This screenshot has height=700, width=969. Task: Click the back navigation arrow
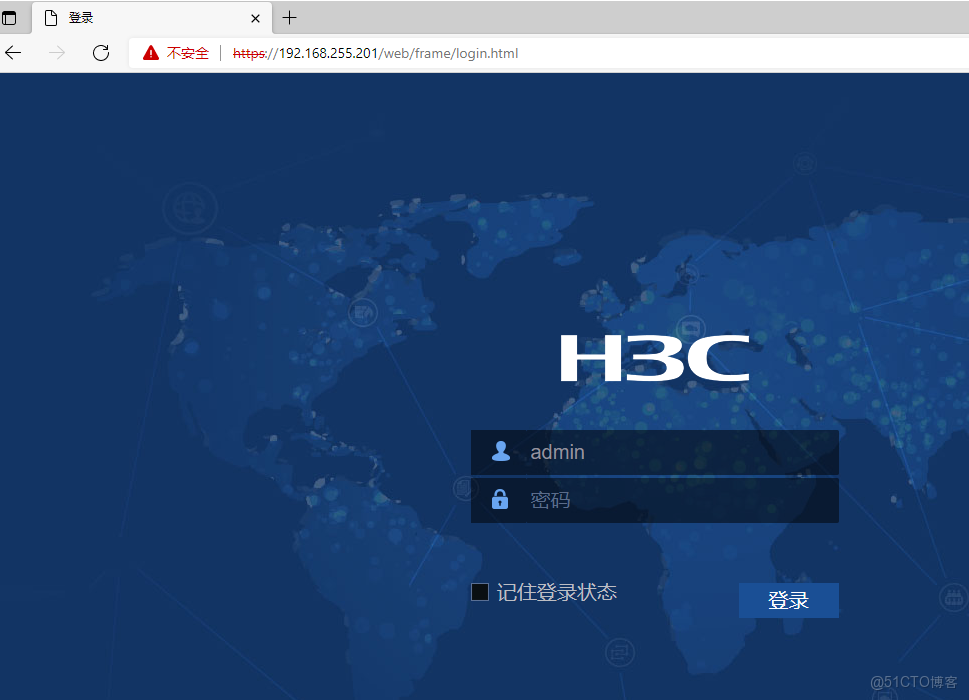coord(13,53)
